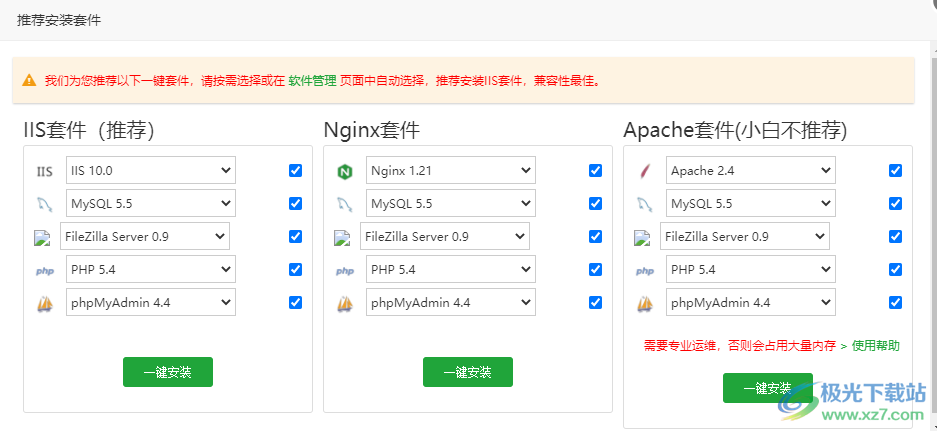The image size is (937, 431).
Task: Open phpMyAdmin 4.4 dropdown in Nginx suite
Action: (x=451, y=302)
